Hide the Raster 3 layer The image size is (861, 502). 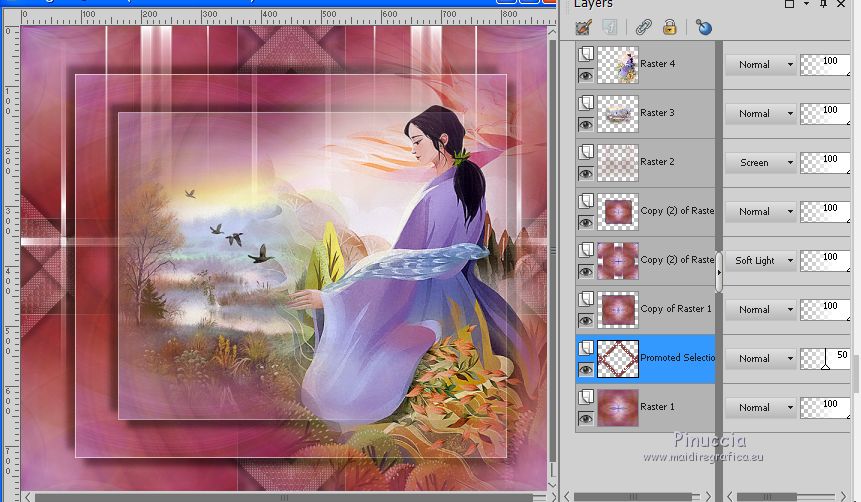pos(586,125)
